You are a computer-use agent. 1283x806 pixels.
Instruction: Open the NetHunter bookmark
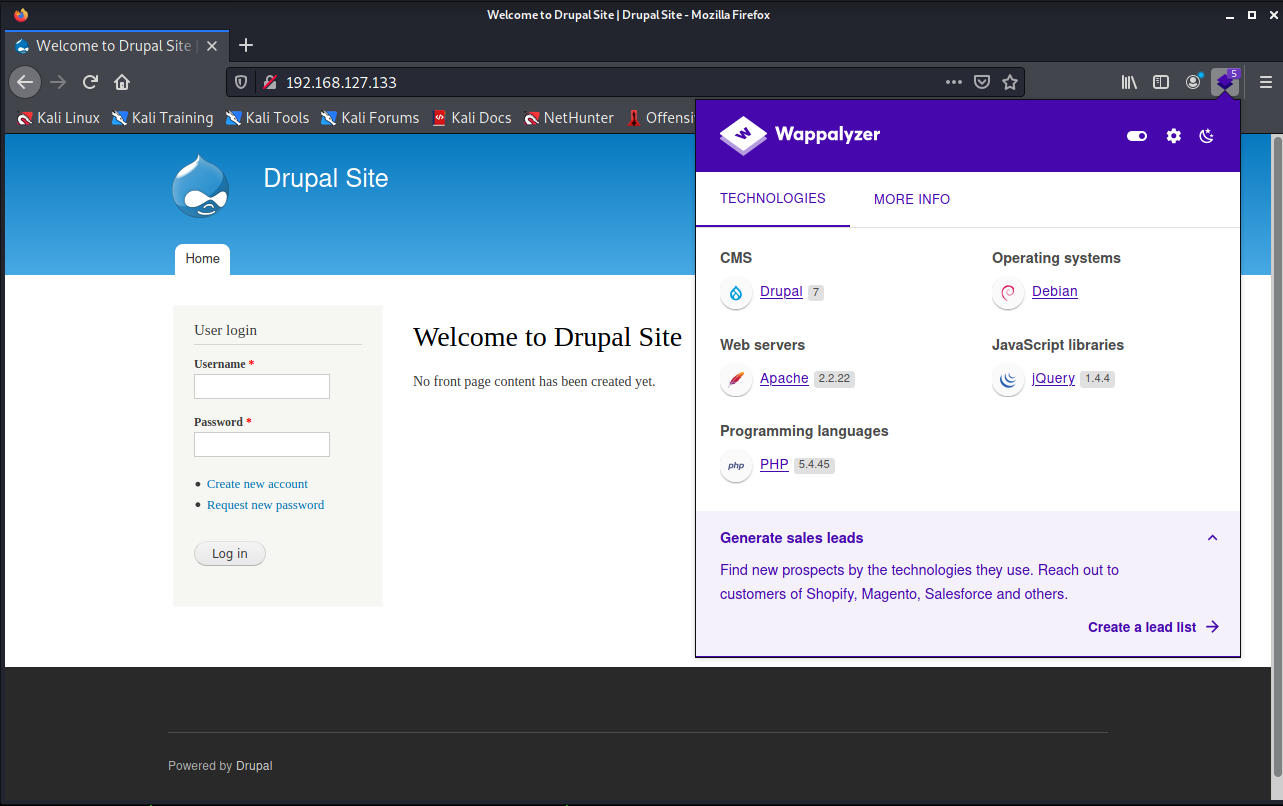pyautogui.click(x=569, y=118)
